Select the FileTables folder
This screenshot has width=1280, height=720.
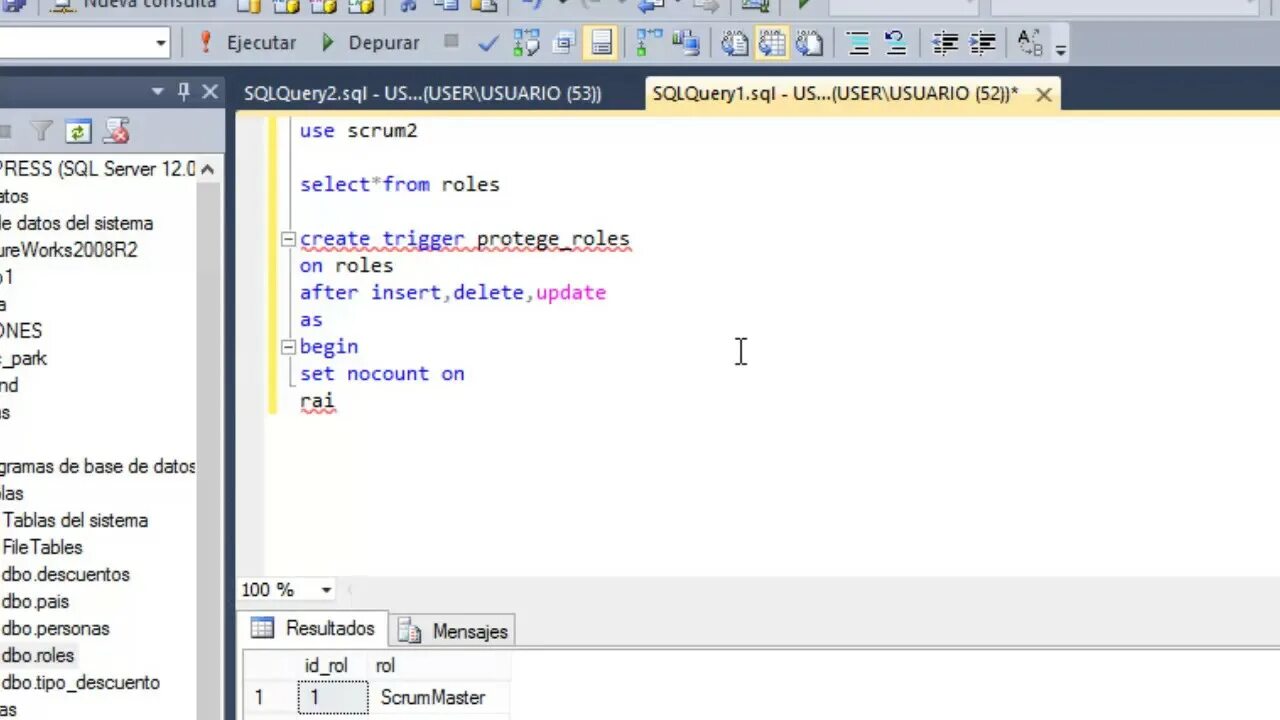42,547
